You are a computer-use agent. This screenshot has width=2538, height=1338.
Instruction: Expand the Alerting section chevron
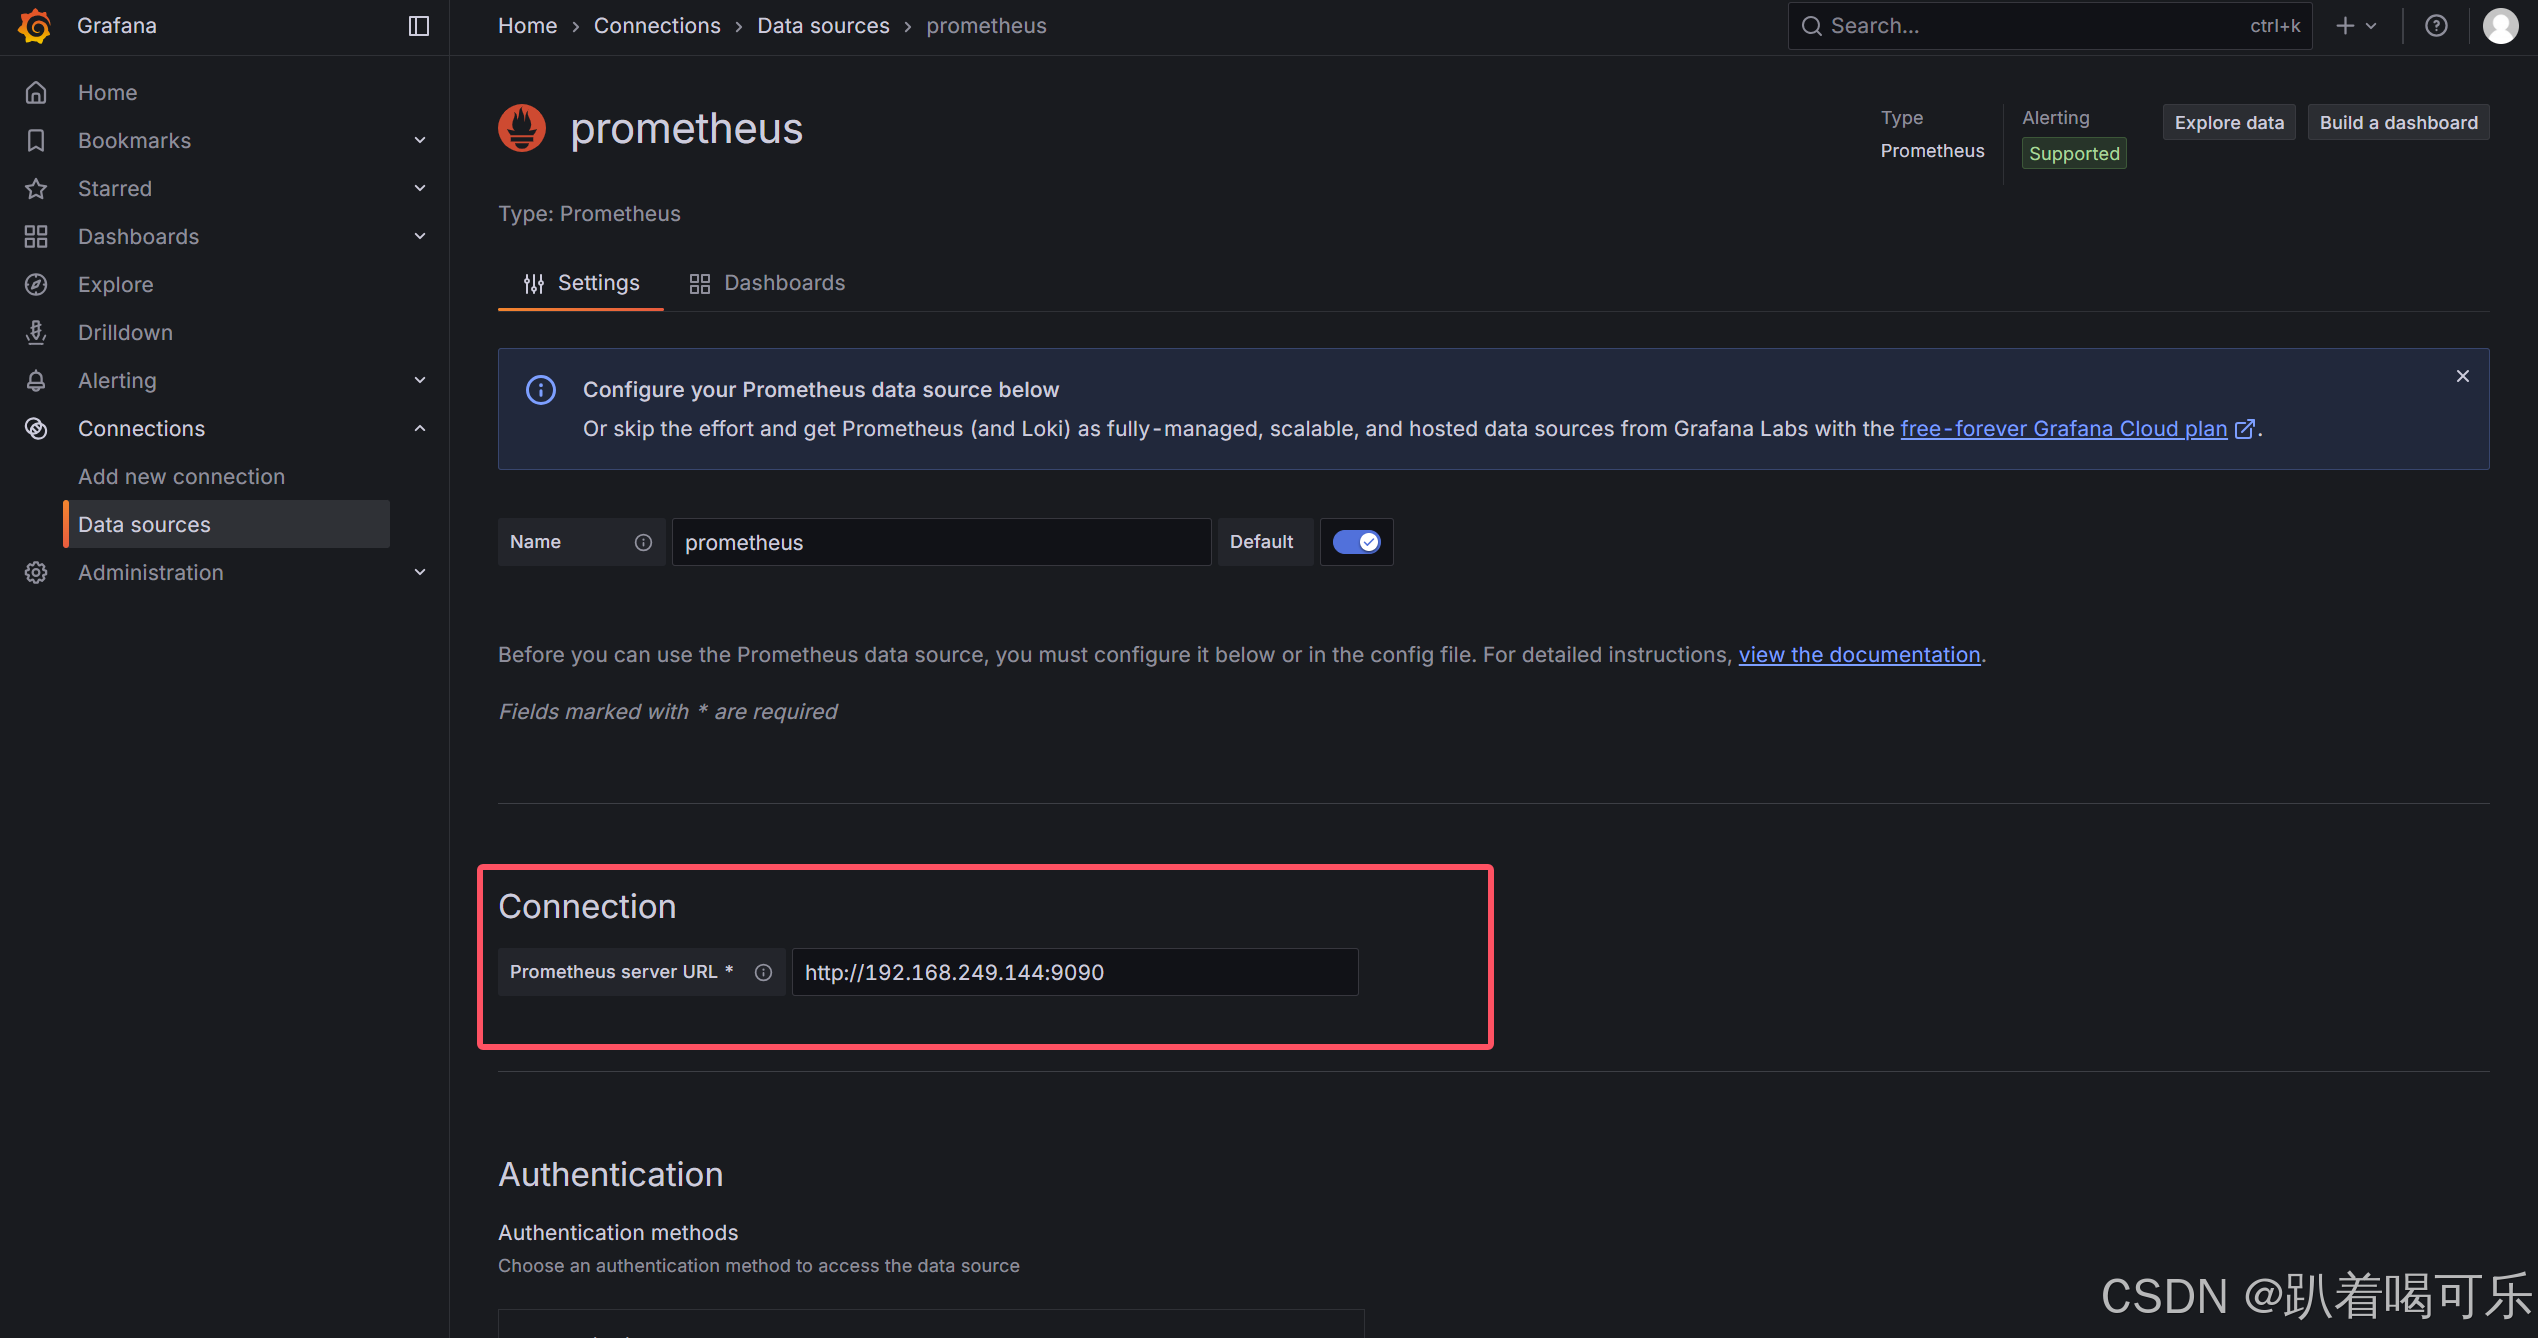420,380
